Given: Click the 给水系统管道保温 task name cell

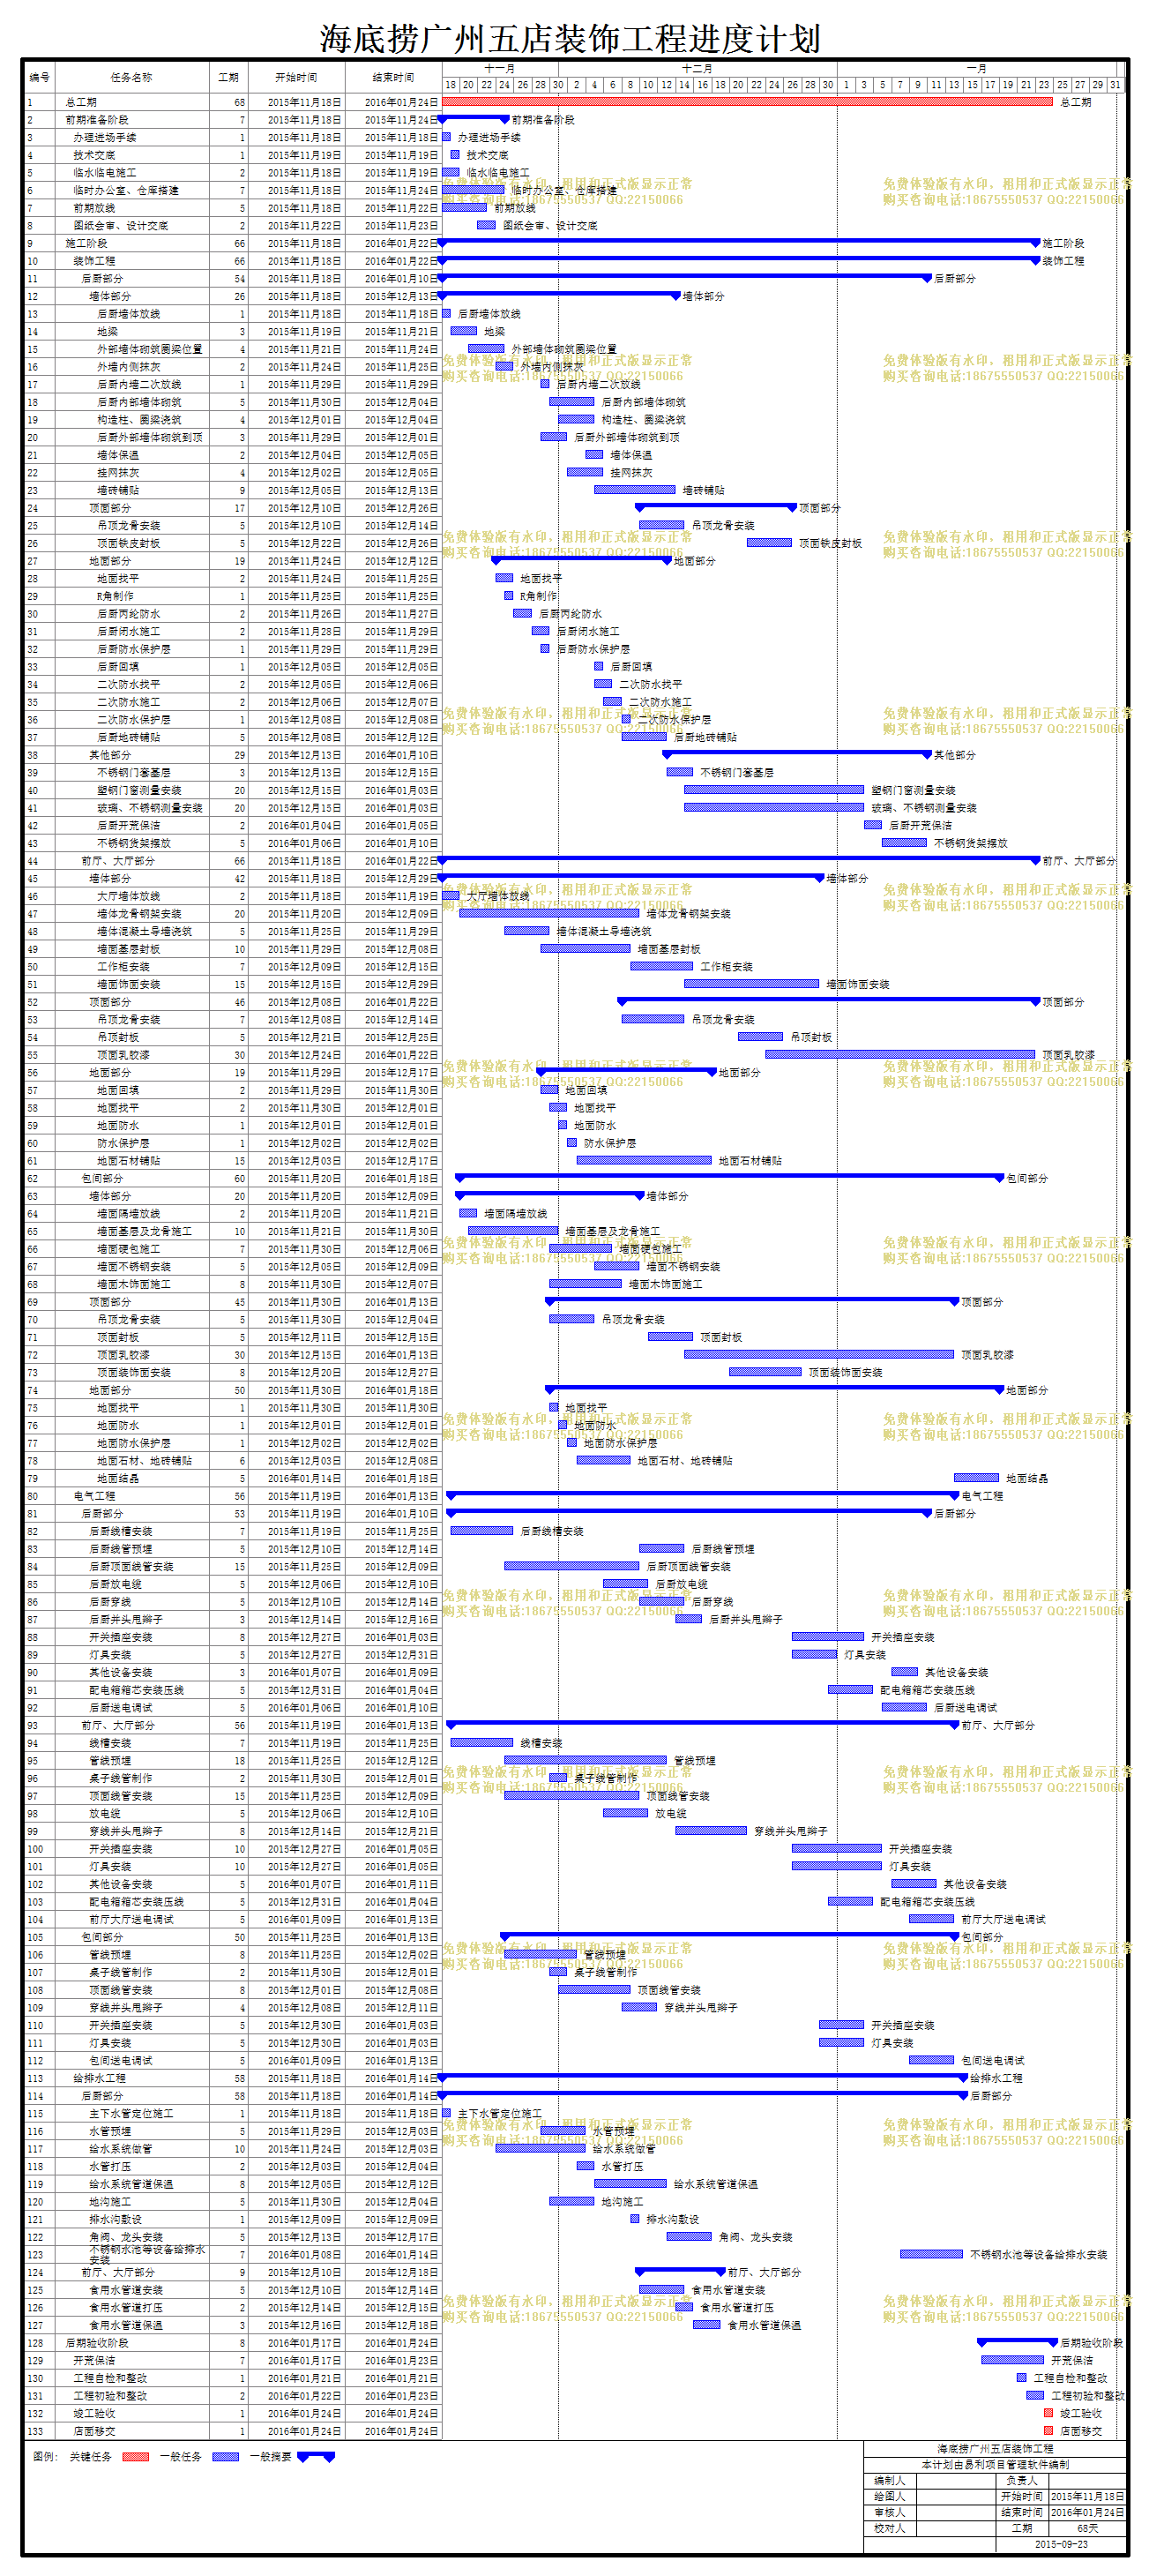Looking at the screenshot, I should tap(131, 2184).
